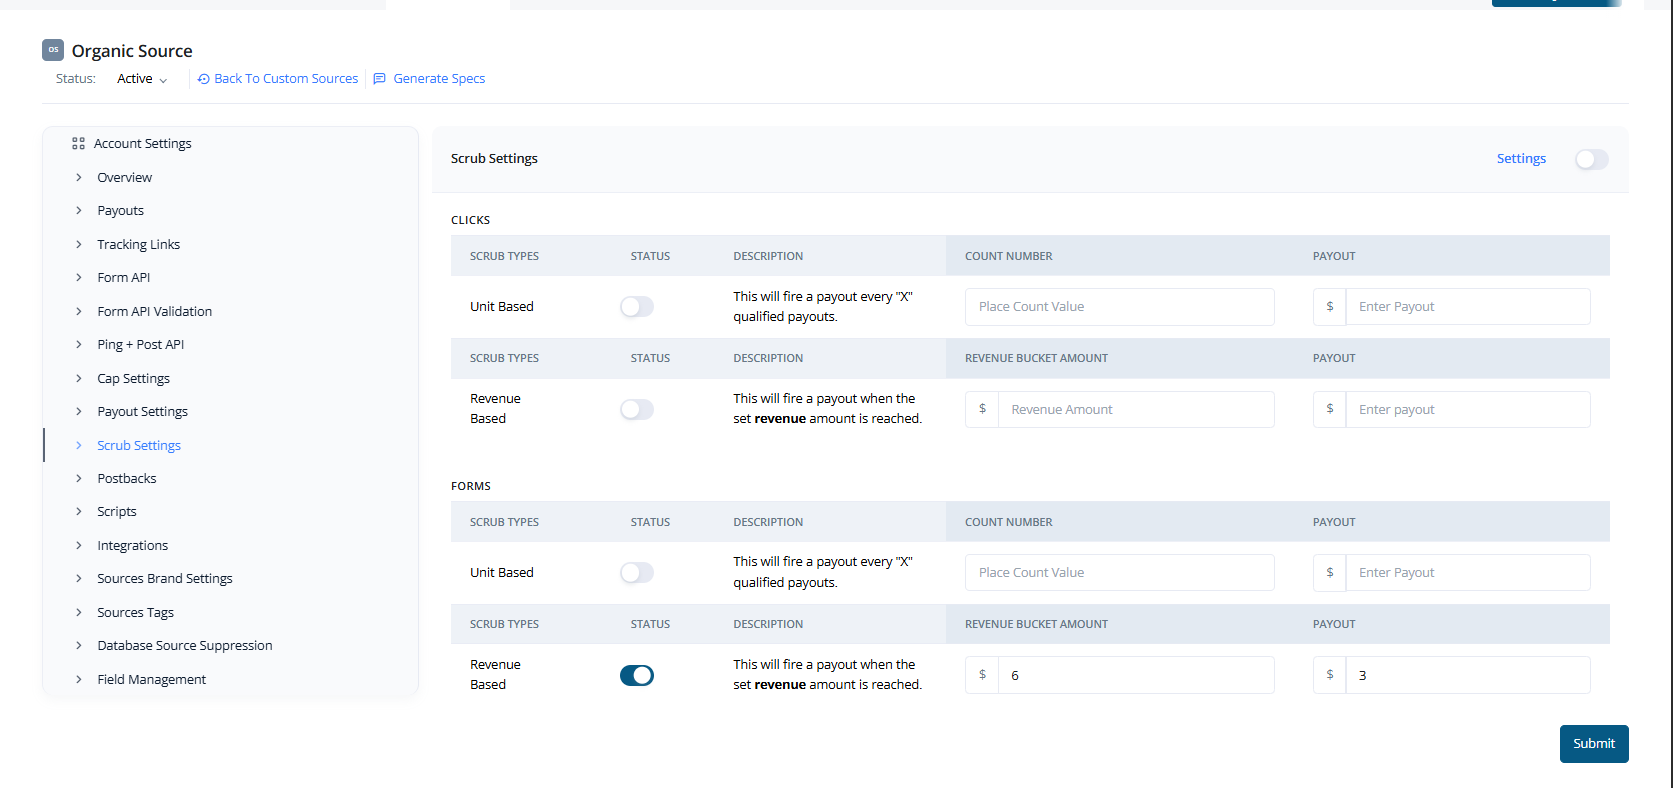
Task: Click Forms revenue bucket field containing 6
Action: (1136, 675)
